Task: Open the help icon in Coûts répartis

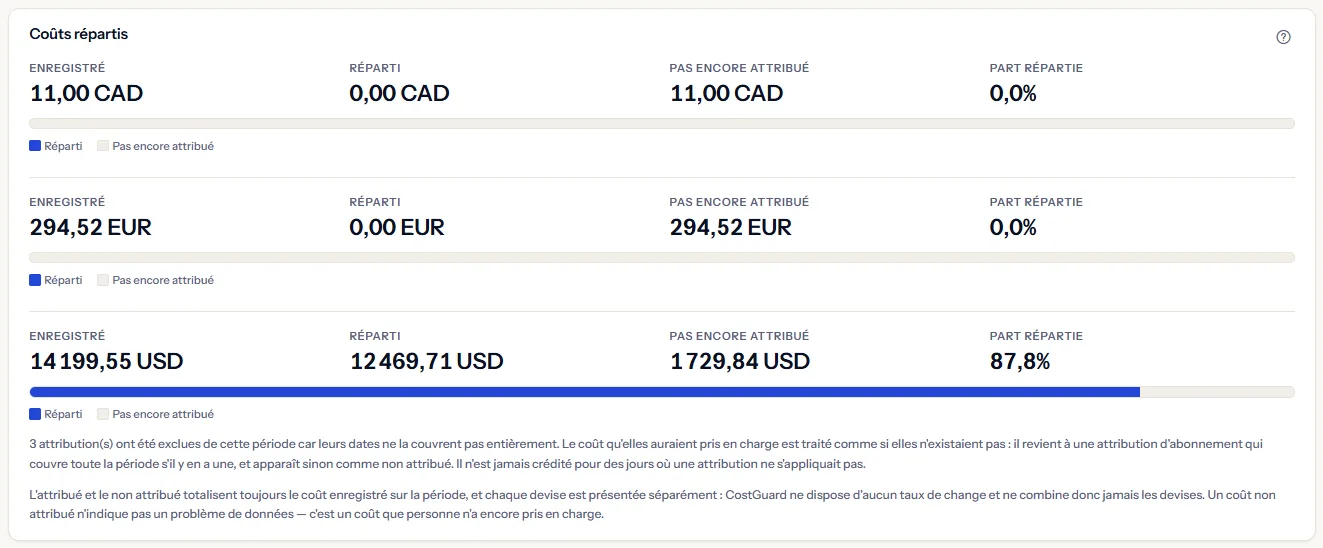Action: pos(1284,37)
